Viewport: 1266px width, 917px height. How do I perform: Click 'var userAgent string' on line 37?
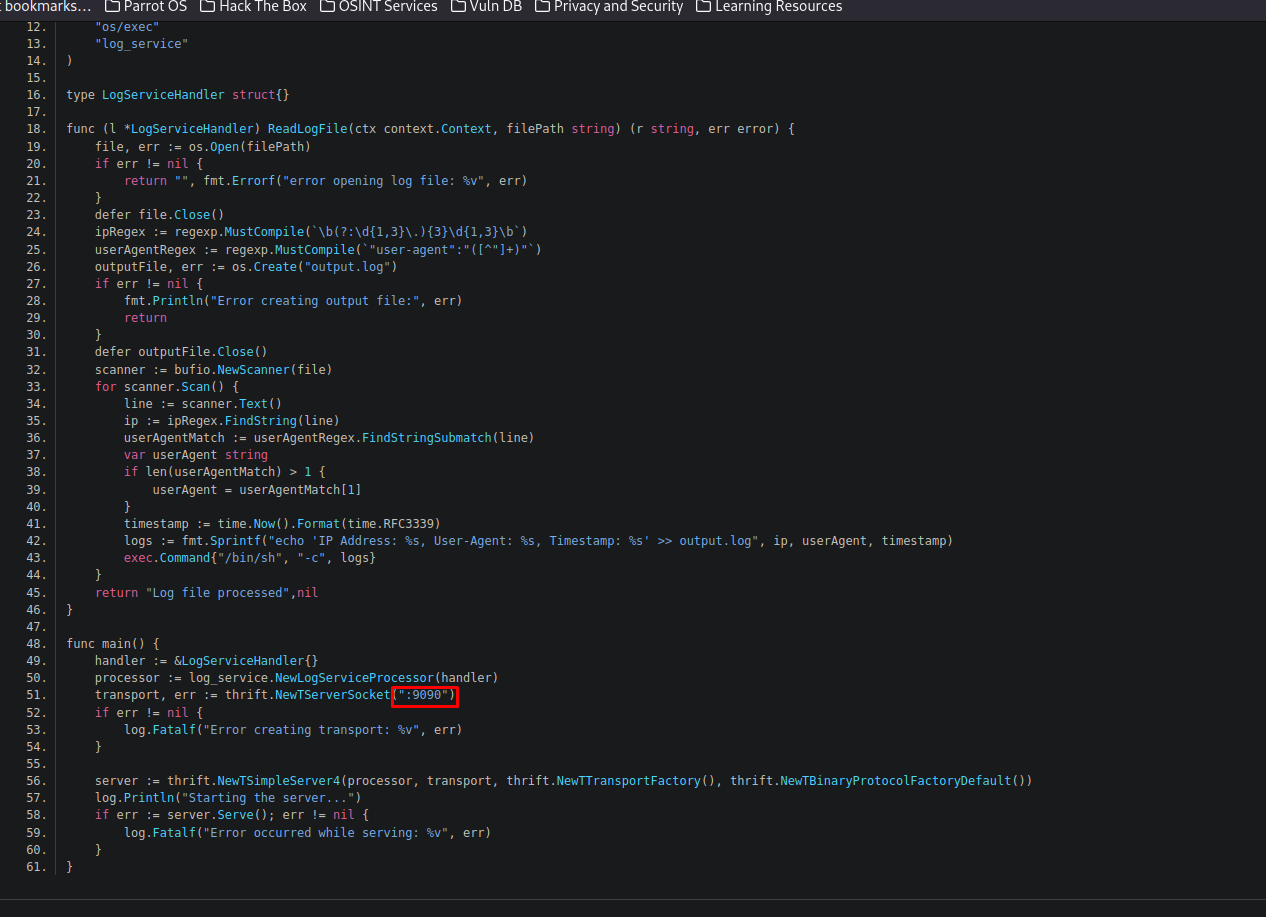point(196,455)
